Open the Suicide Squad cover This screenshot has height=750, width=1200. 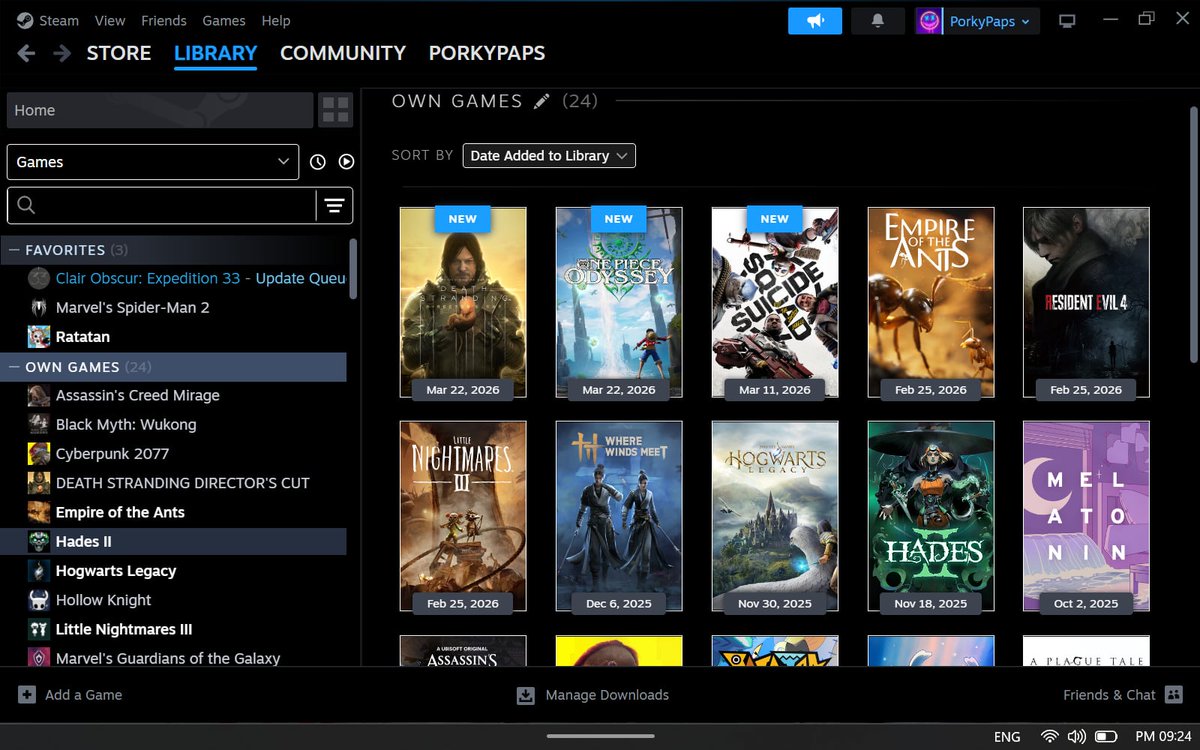click(775, 302)
